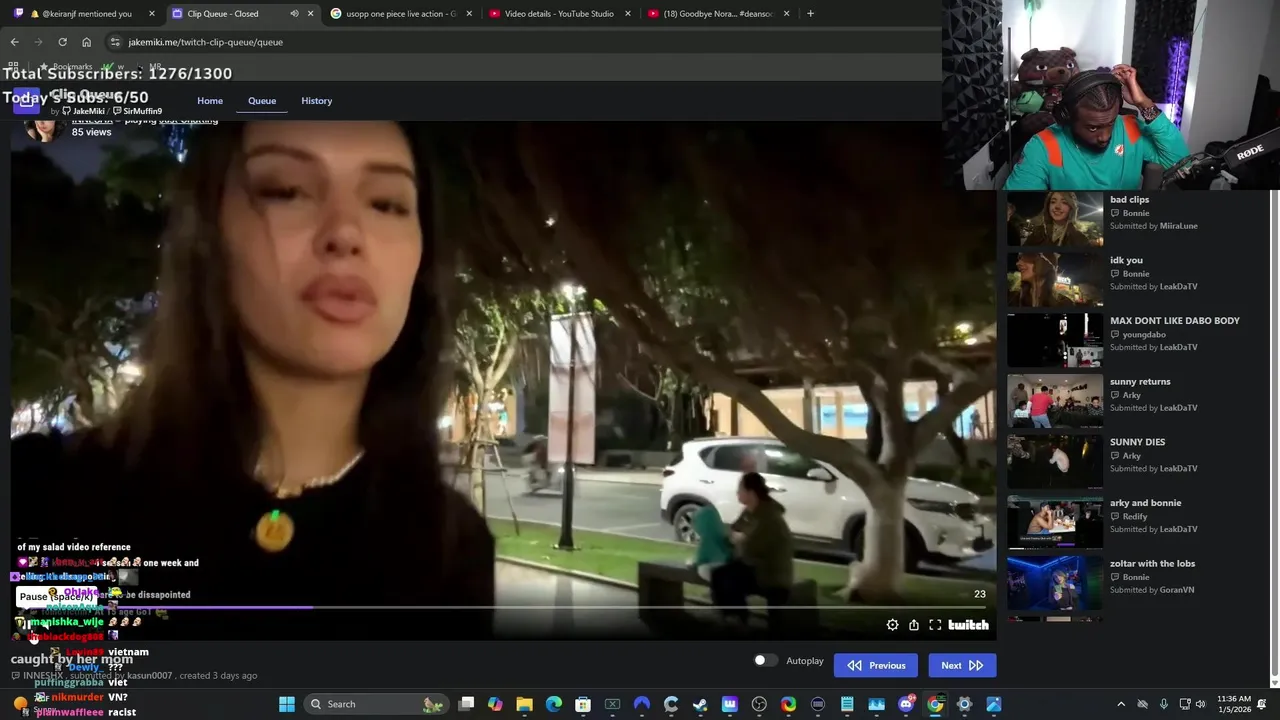
Task: Click the video progress bar
Action: pyautogui.click(x=503, y=607)
